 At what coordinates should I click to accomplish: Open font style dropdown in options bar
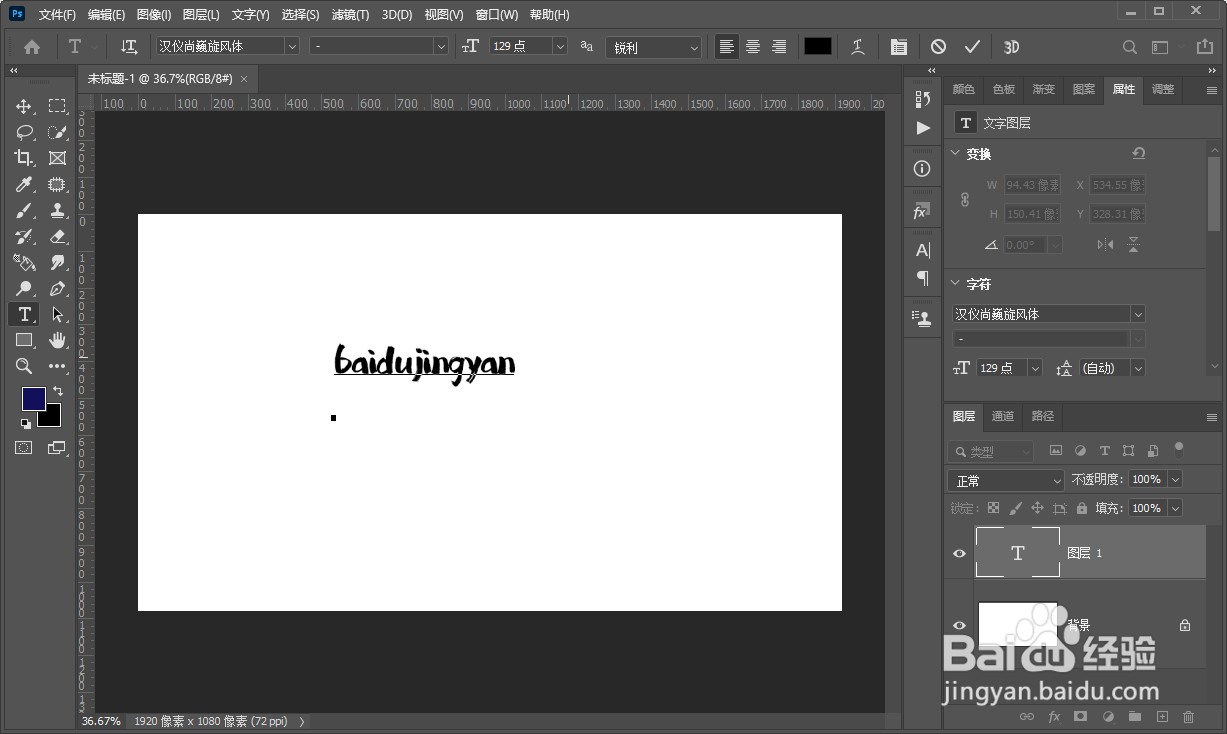coord(441,46)
